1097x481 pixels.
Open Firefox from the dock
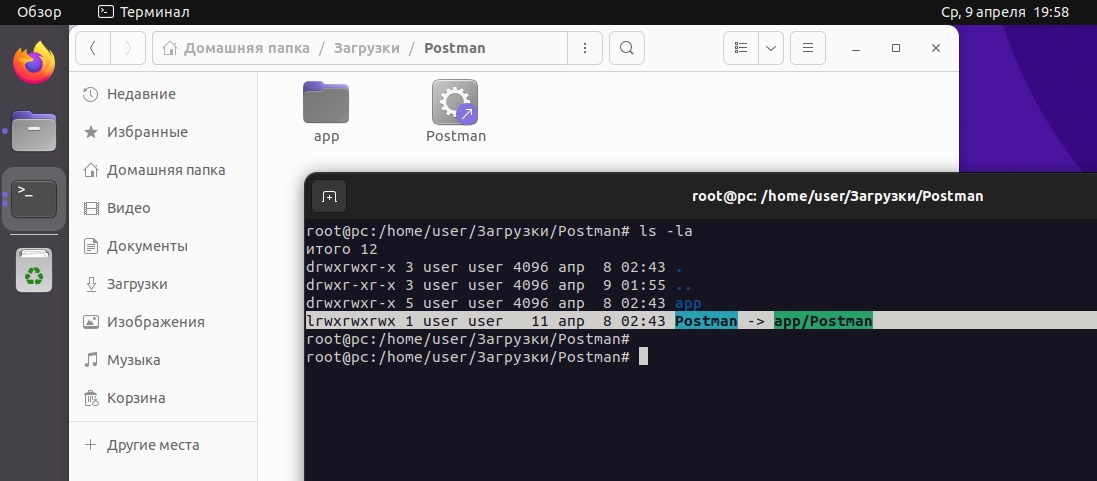[34, 63]
